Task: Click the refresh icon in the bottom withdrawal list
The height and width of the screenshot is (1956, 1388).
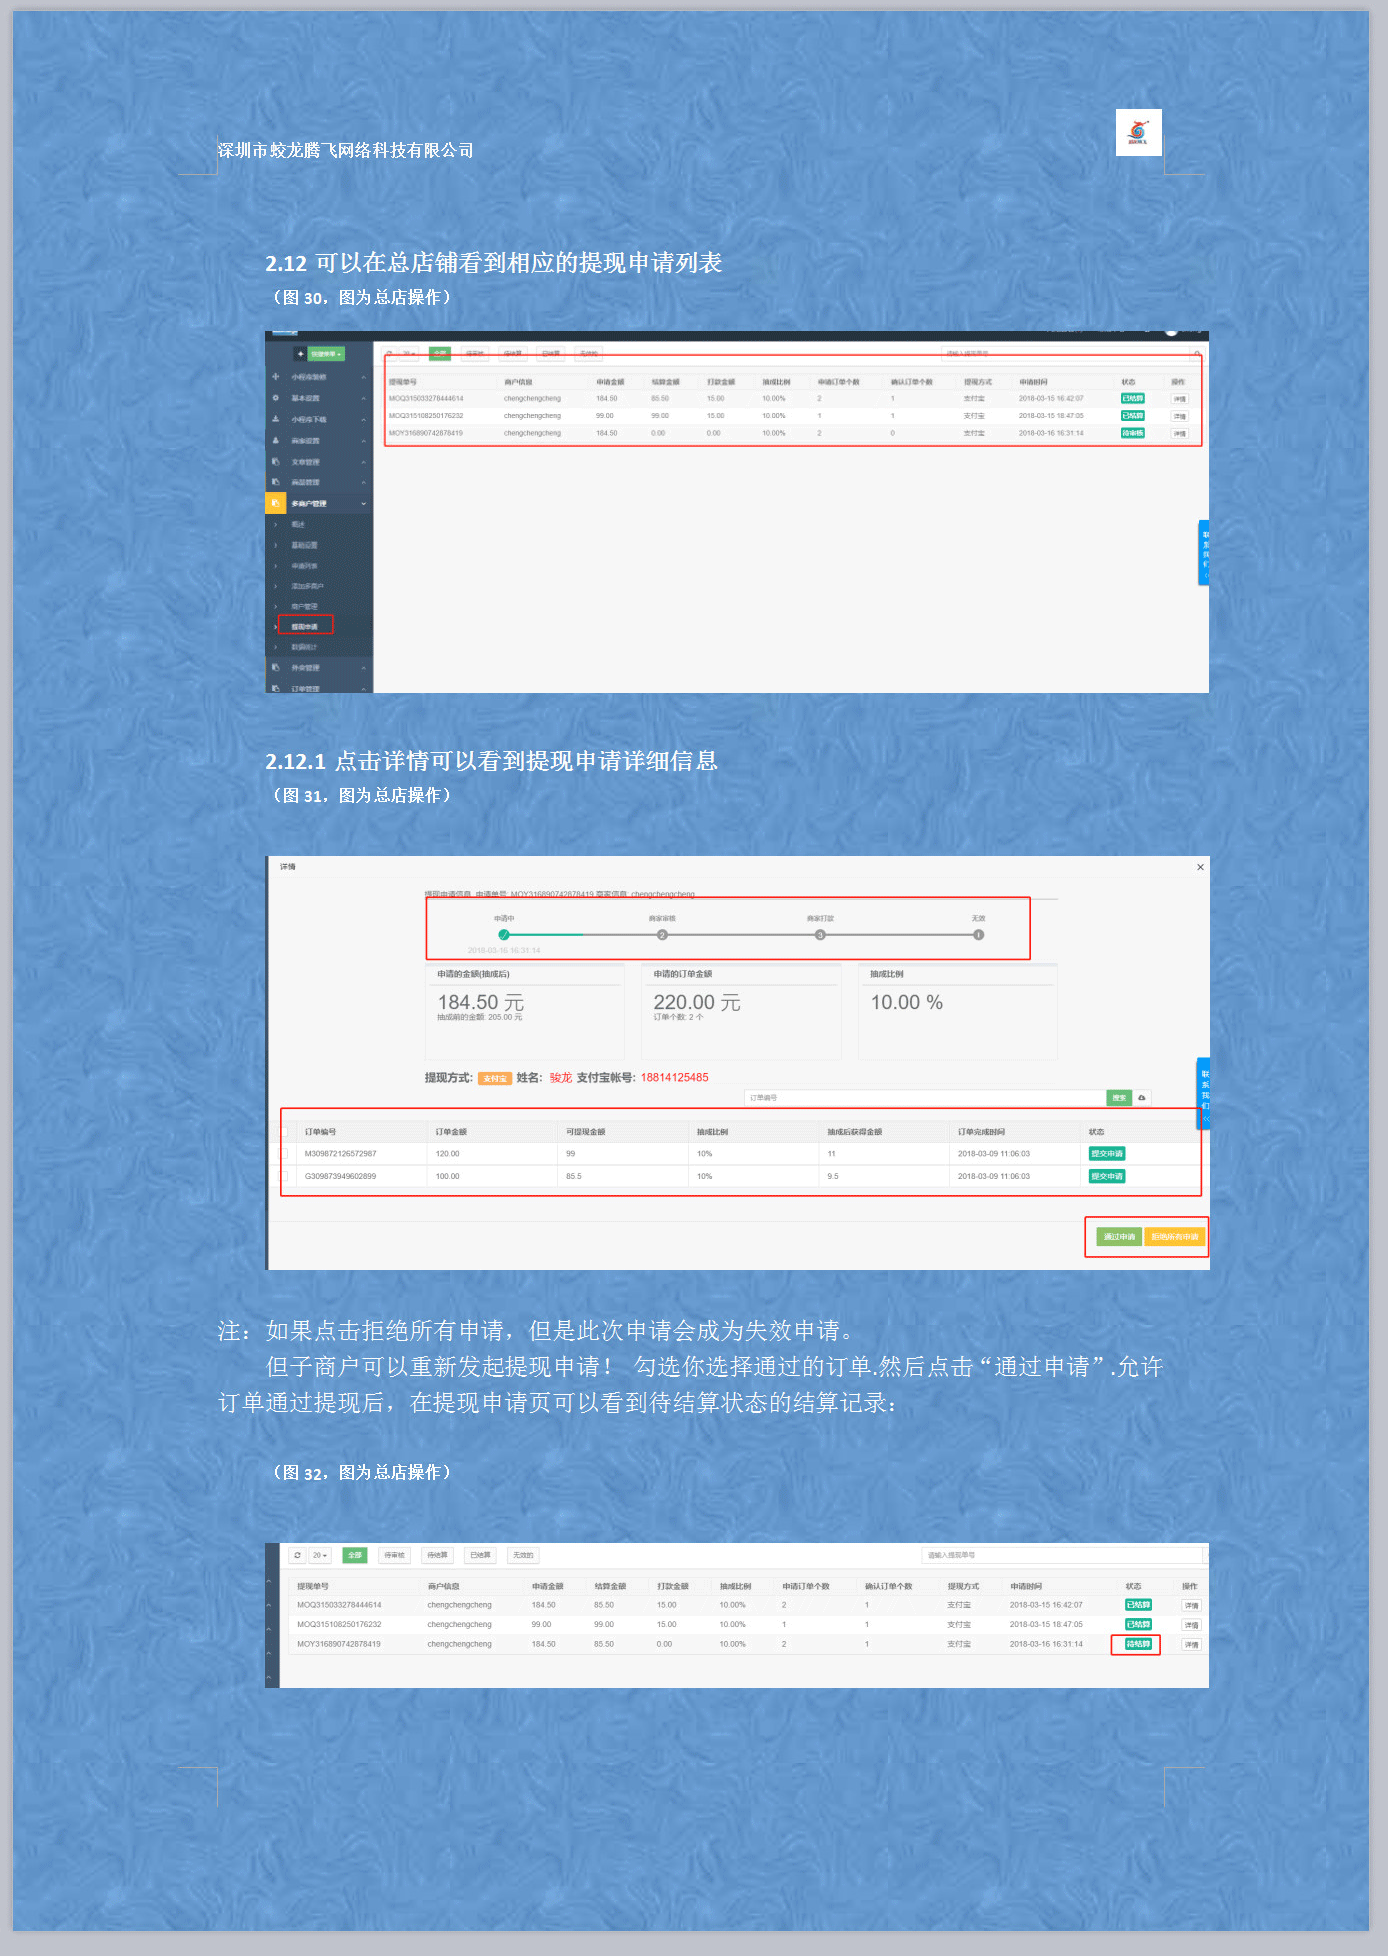Action: tap(297, 1555)
